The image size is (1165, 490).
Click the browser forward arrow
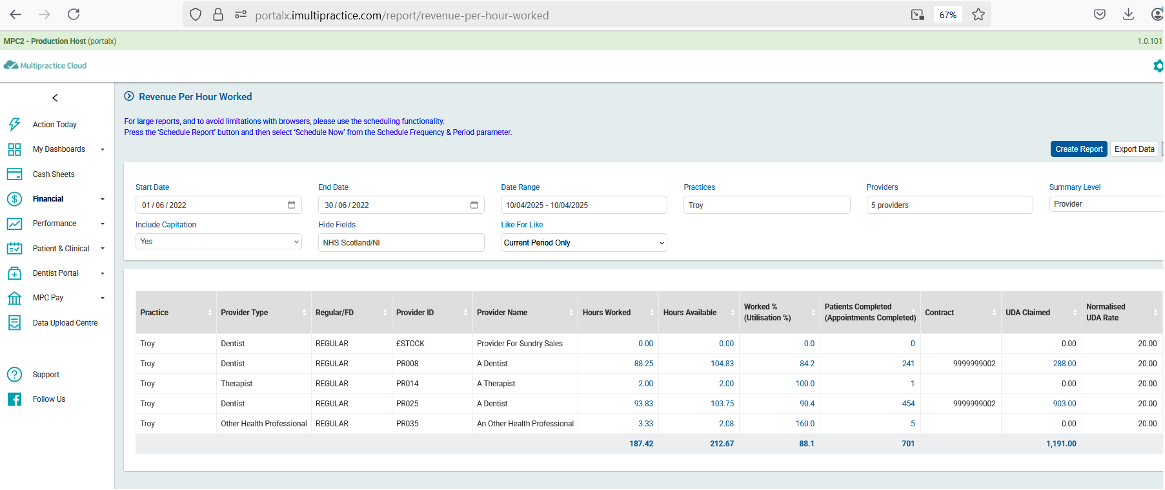click(45, 14)
